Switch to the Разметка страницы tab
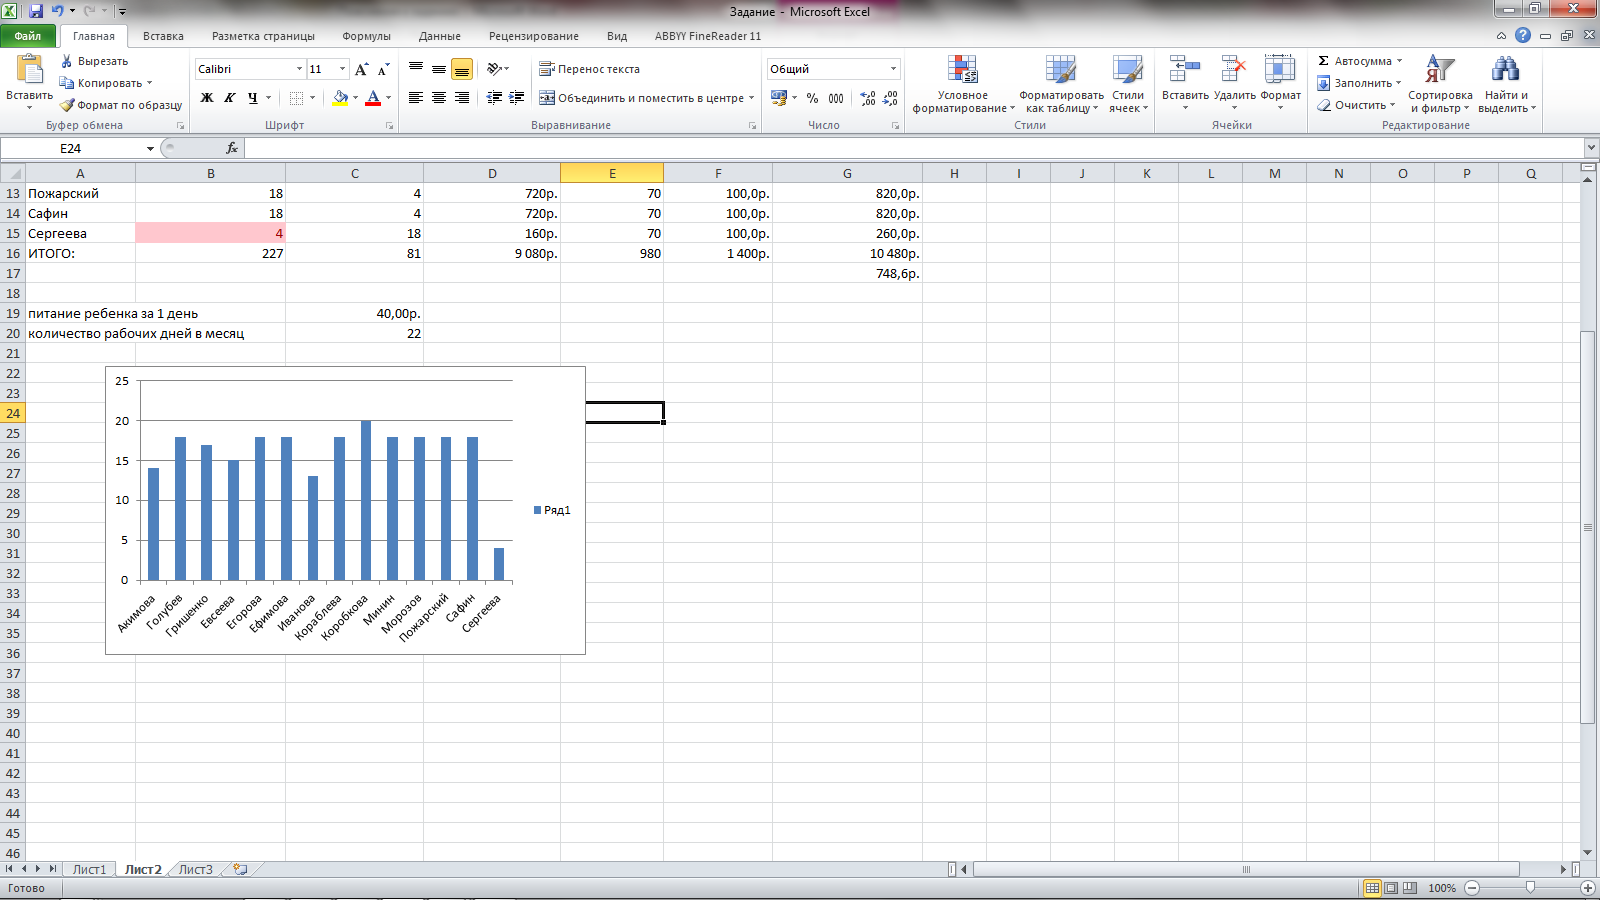Viewport: 1600px width, 900px height. 263,36
